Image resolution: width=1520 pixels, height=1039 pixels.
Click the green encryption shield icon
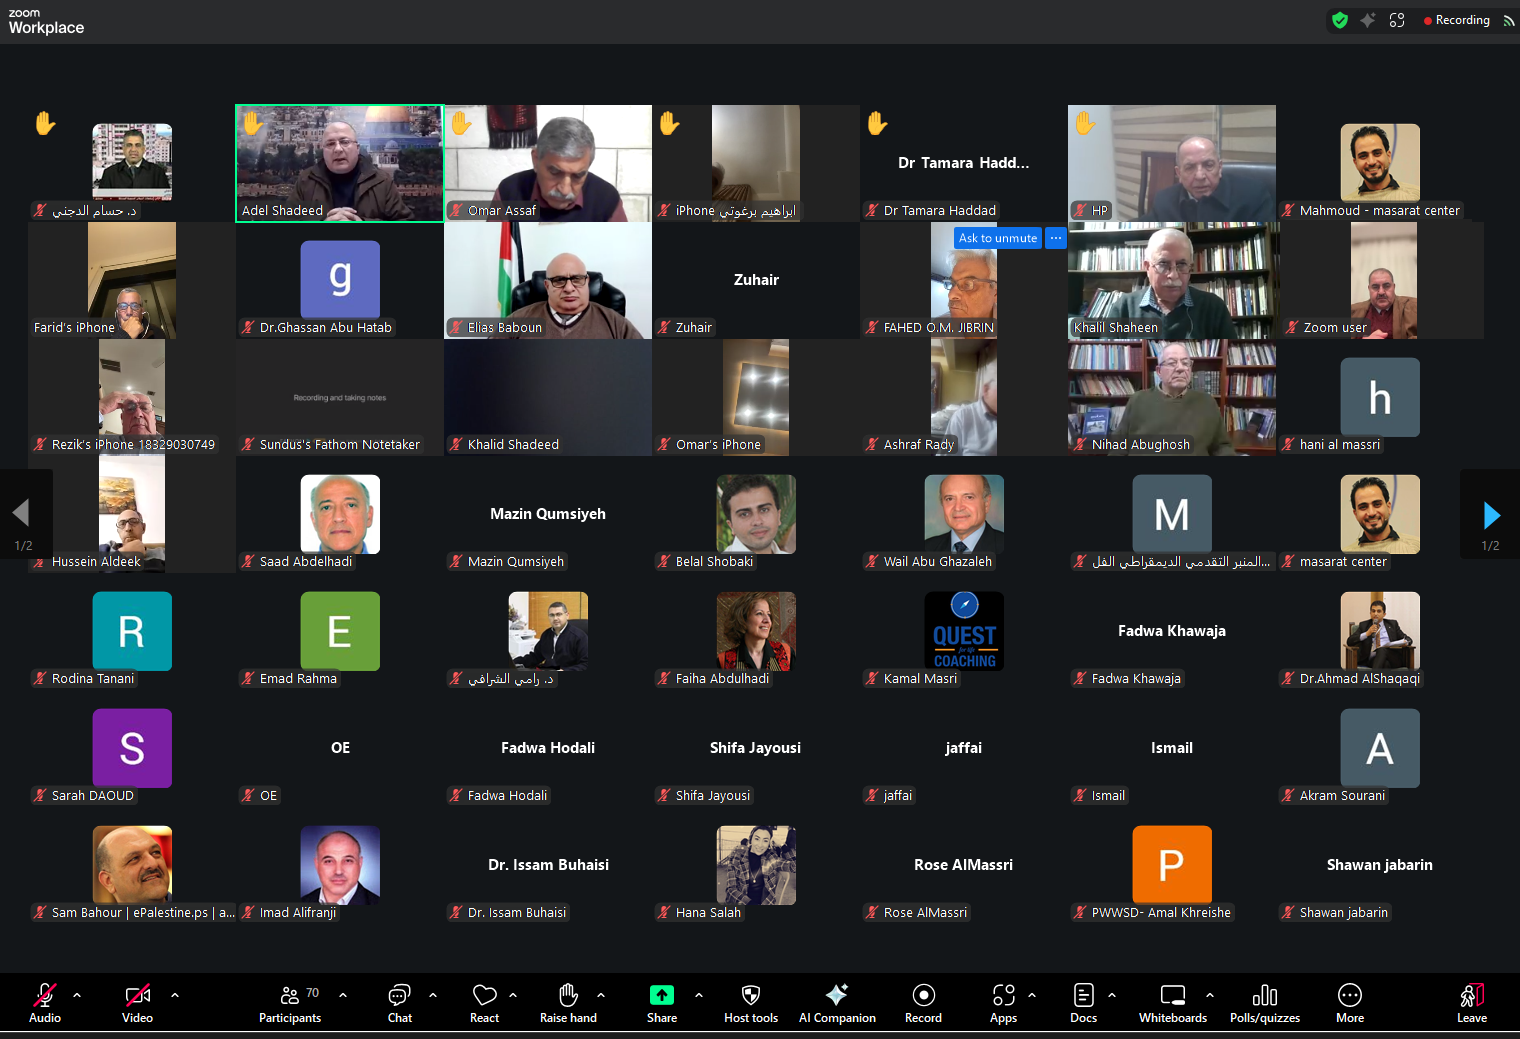(x=1340, y=20)
